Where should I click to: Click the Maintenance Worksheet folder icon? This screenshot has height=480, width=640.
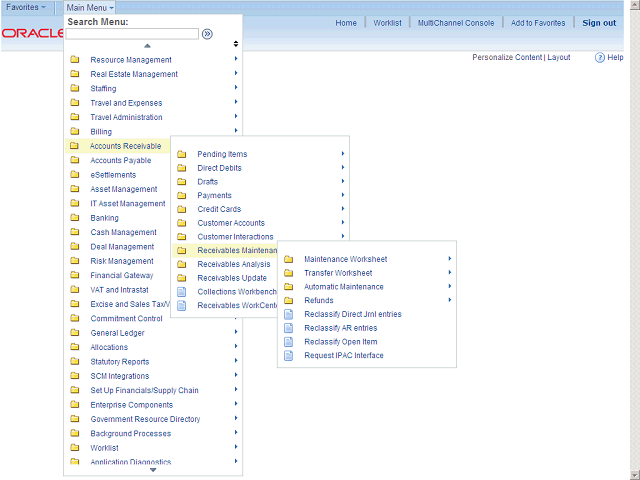289,259
